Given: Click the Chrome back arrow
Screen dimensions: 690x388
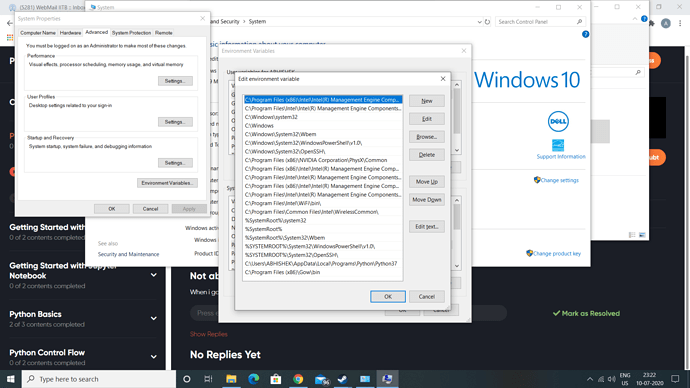Looking at the screenshot, I should pyautogui.click(x=10, y=23).
